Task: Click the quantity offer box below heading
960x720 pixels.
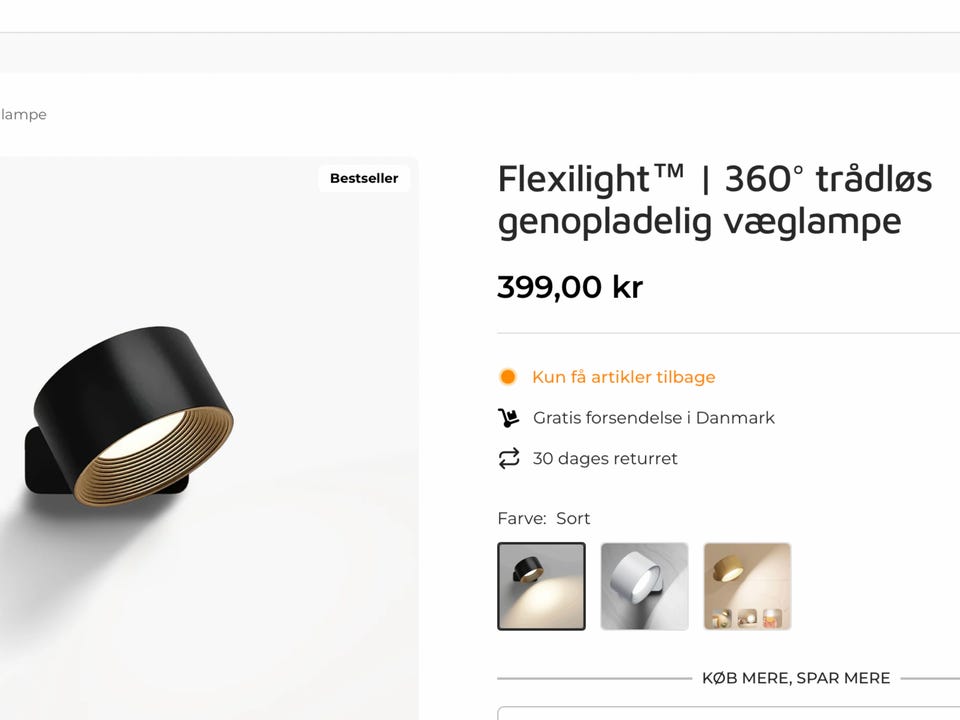Action: tap(729, 713)
